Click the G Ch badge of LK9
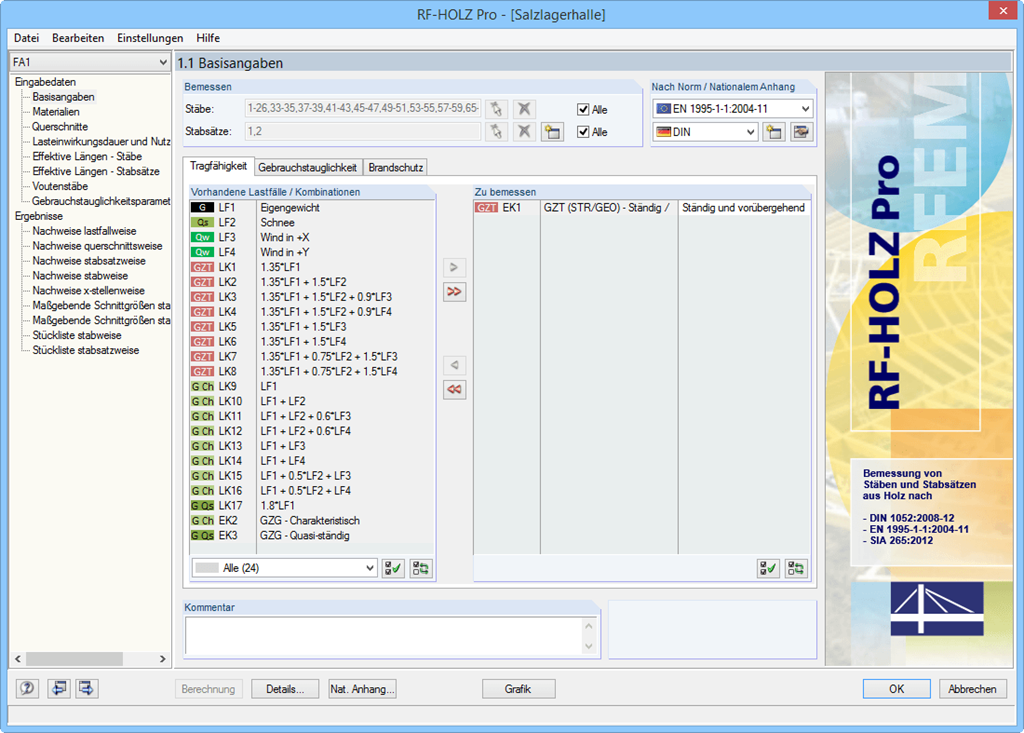The height and width of the screenshot is (733, 1024). [x=202, y=387]
